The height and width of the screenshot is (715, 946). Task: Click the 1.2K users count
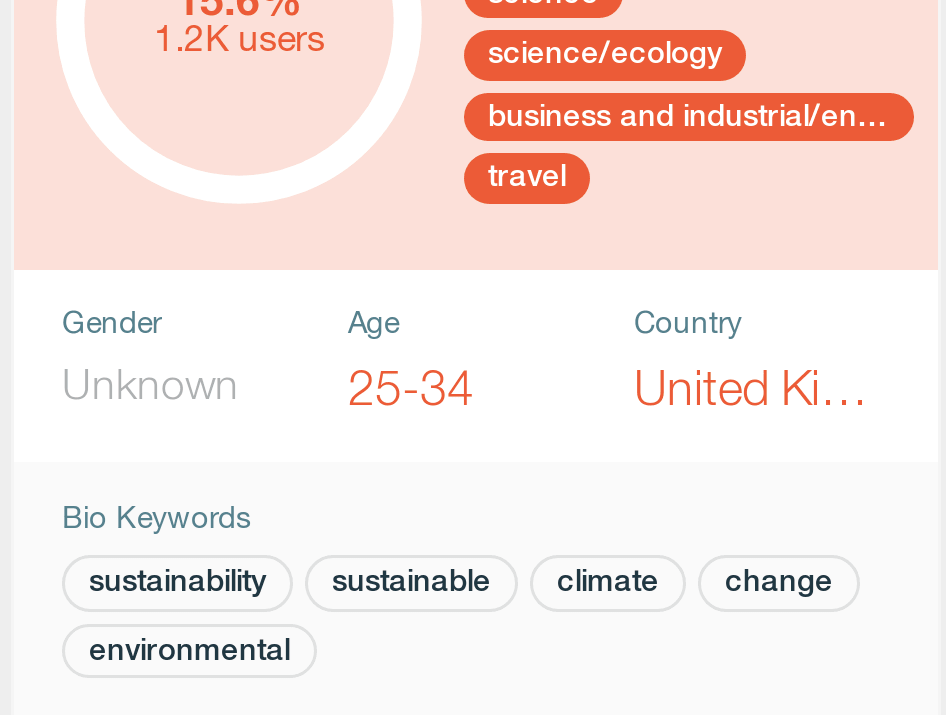click(x=239, y=40)
